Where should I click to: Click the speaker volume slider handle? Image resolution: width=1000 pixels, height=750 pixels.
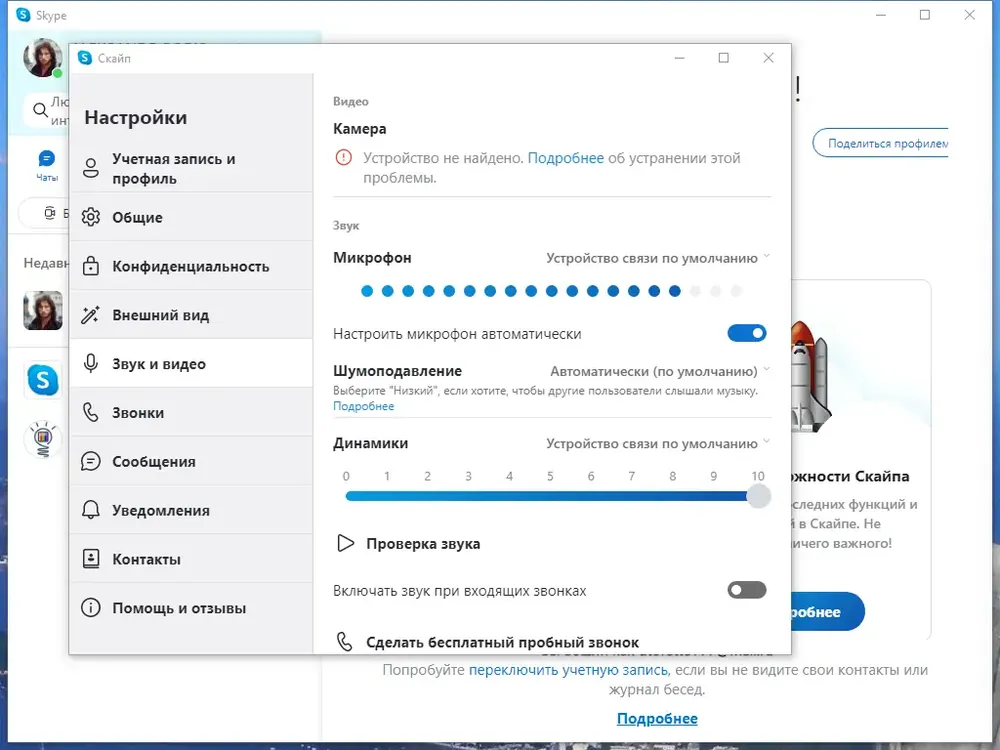(758, 496)
